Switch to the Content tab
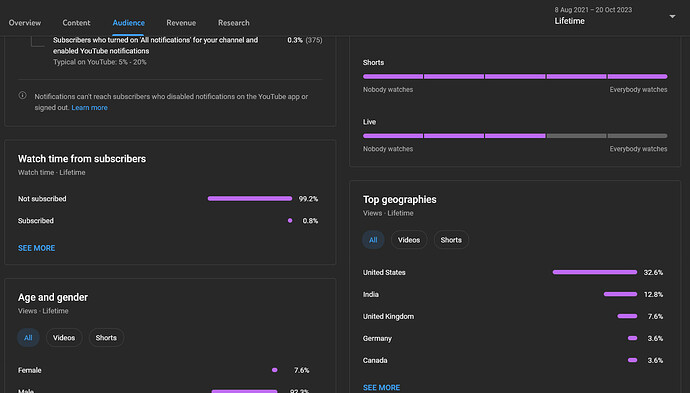The image size is (690, 393). (x=76, y=22)
